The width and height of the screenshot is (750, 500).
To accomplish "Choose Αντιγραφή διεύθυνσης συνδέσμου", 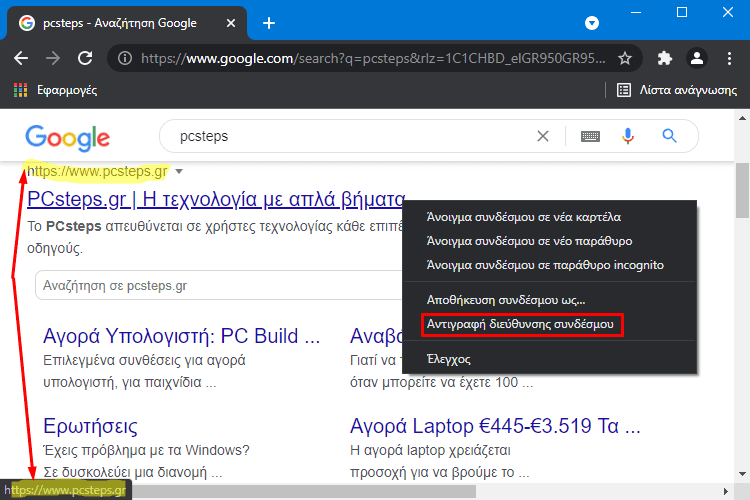I will tap(550, 324).
